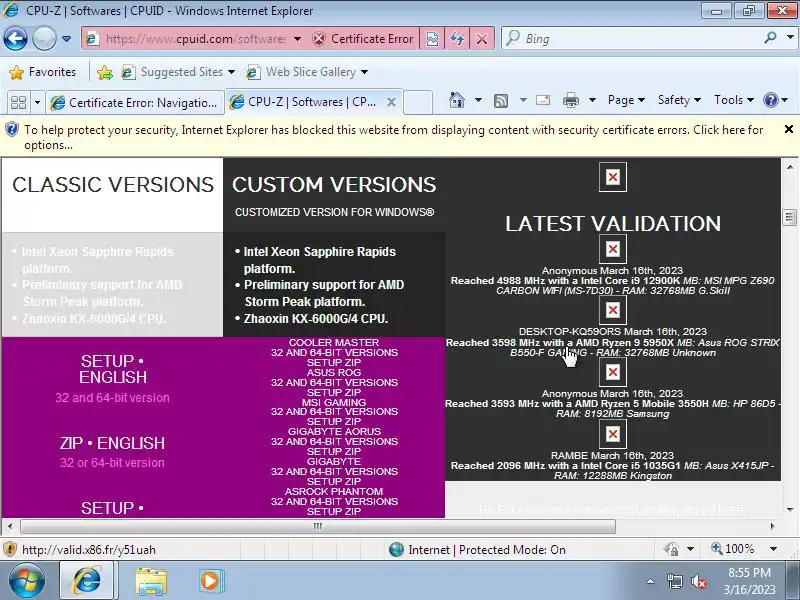Open the Help question mark menu
Viewport: 800px width, 600px height.
click(776, 100)
